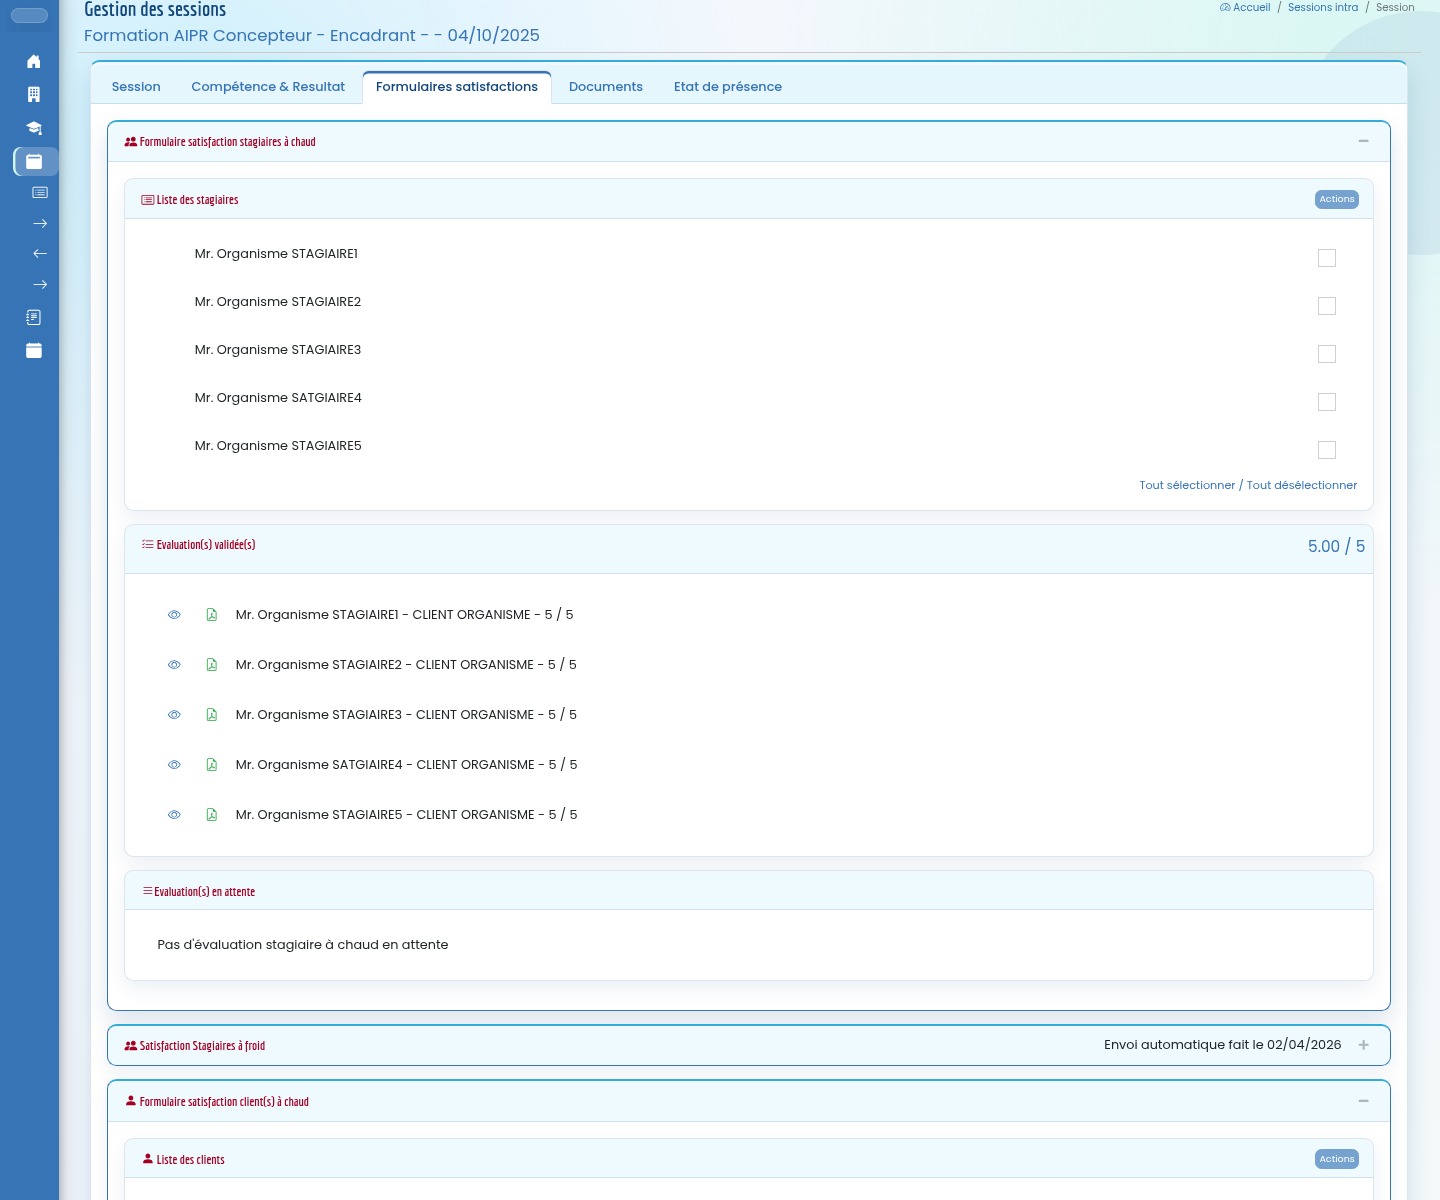Open Actions menu for Liste des stagiaires
This screenshot has width=1440, height=1200.
(x=1337, y=200)
